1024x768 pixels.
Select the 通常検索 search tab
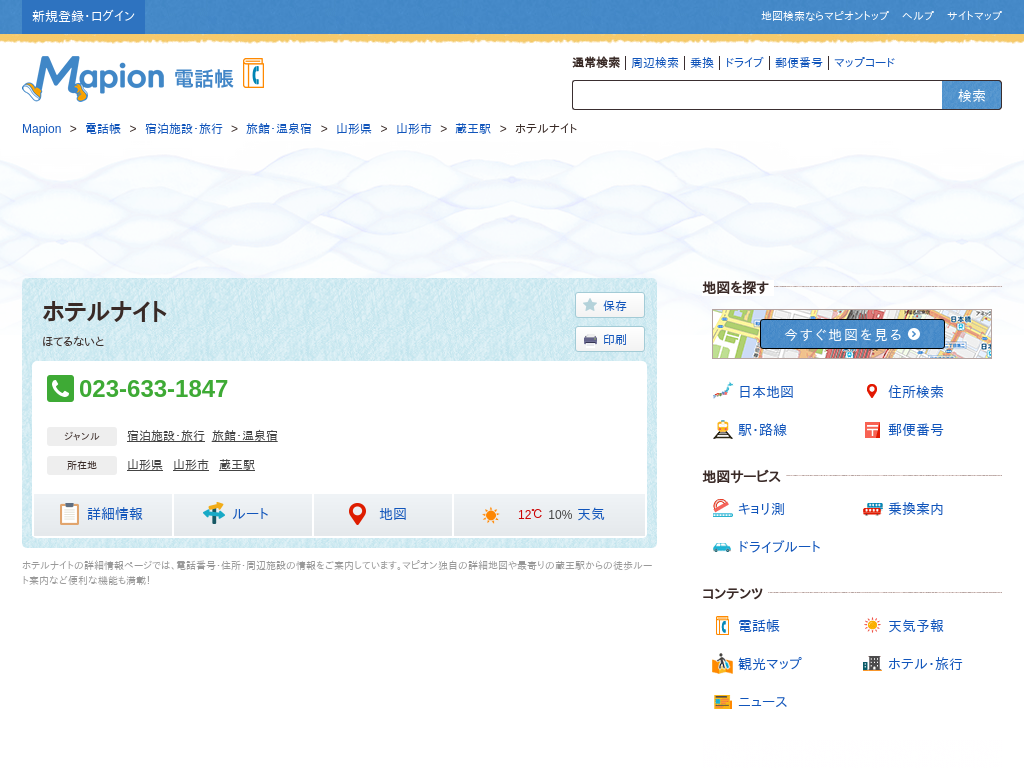[x=596, y=63]
